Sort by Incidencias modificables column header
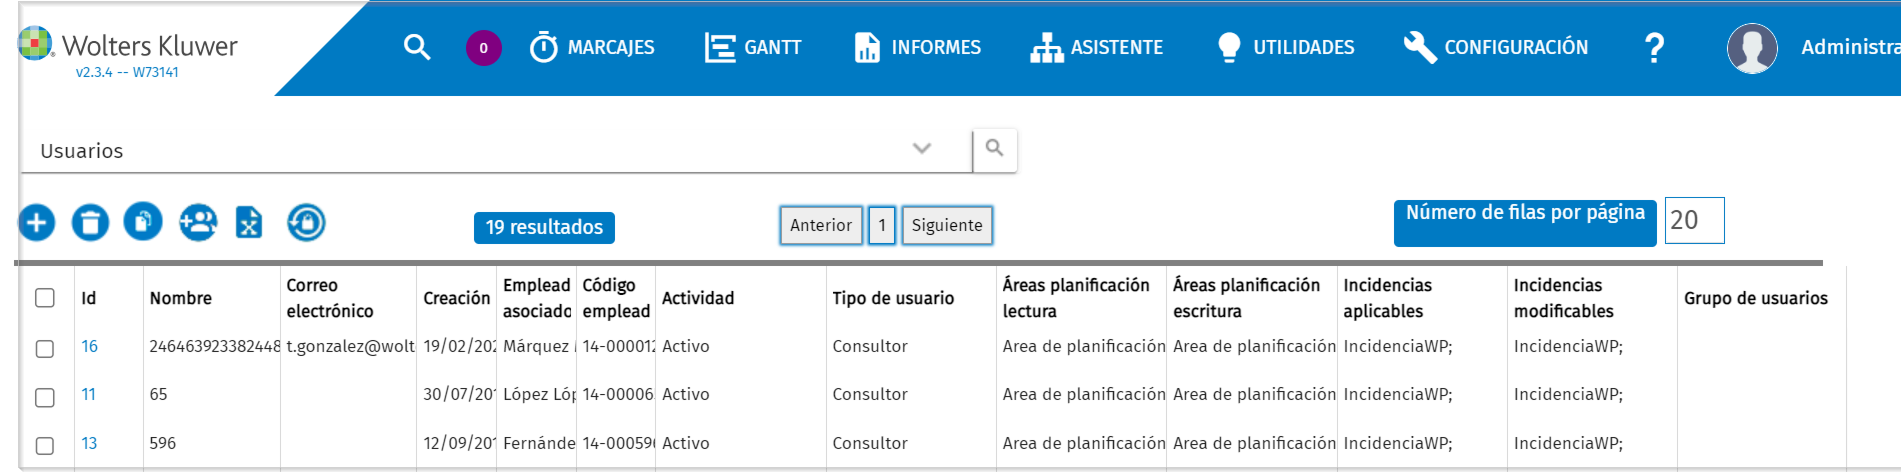Screen dimensions: 1901x472 1564,298
